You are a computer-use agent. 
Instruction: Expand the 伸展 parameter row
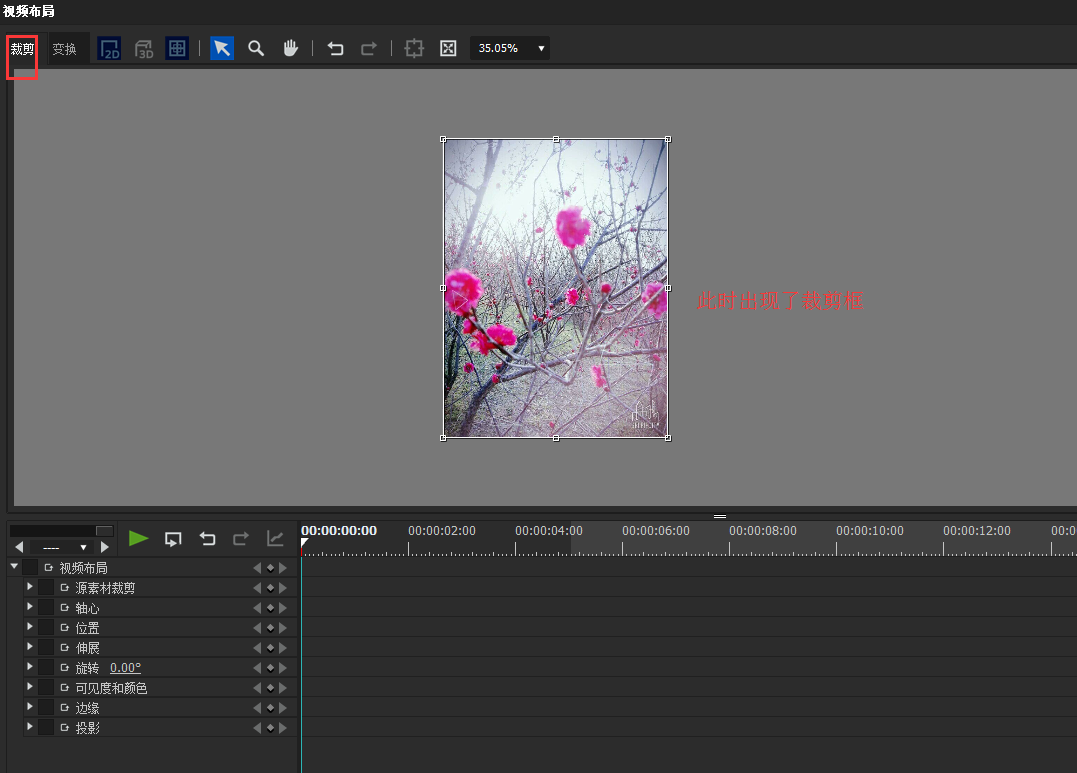30,647
